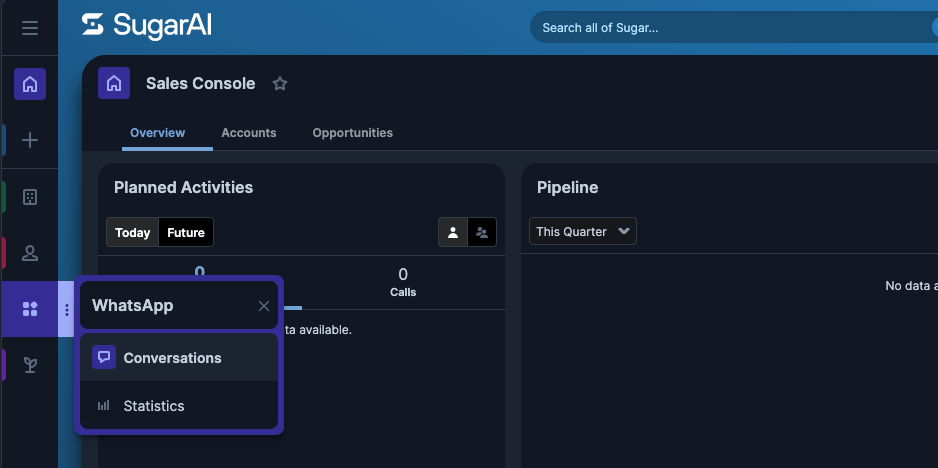The image size is (938, 468).
Task: Select the WhatsApp apps grid icon
Action: pyautogui.click(x=30, y=309)
